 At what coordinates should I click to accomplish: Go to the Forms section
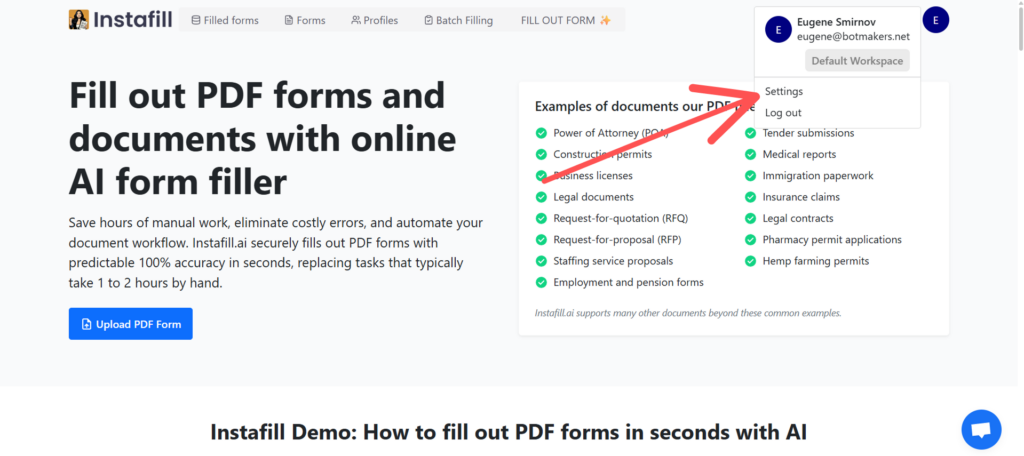(305, 20)
